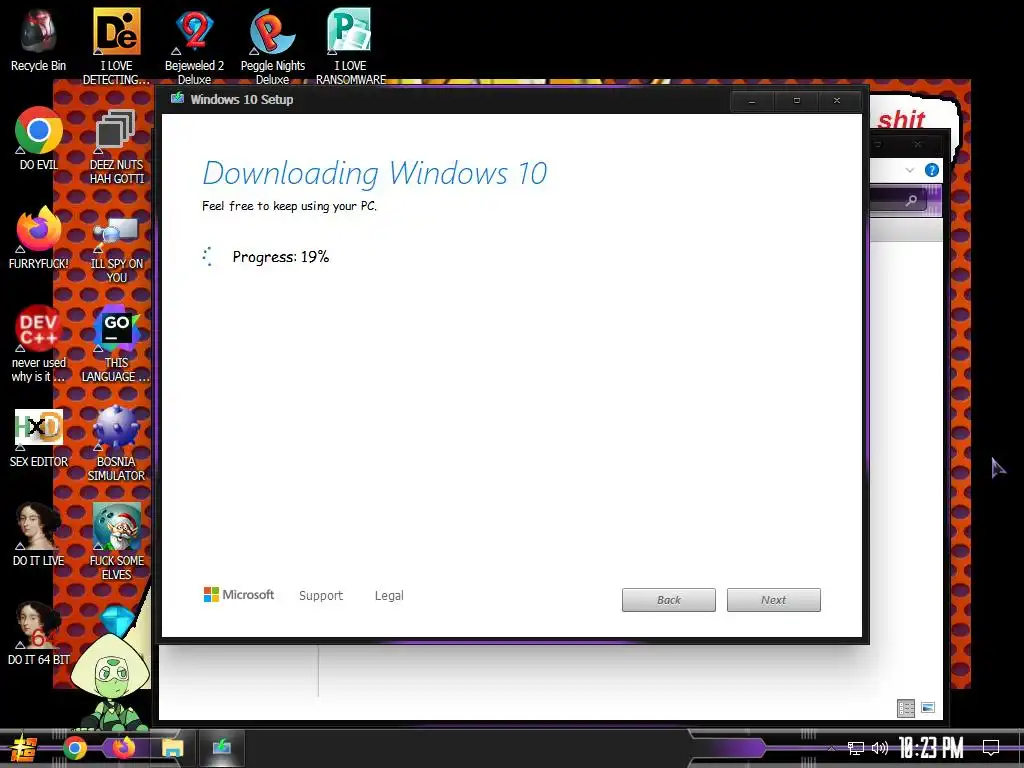
Task: Close the Windows 10 Setup window
Action: point(837,101)
